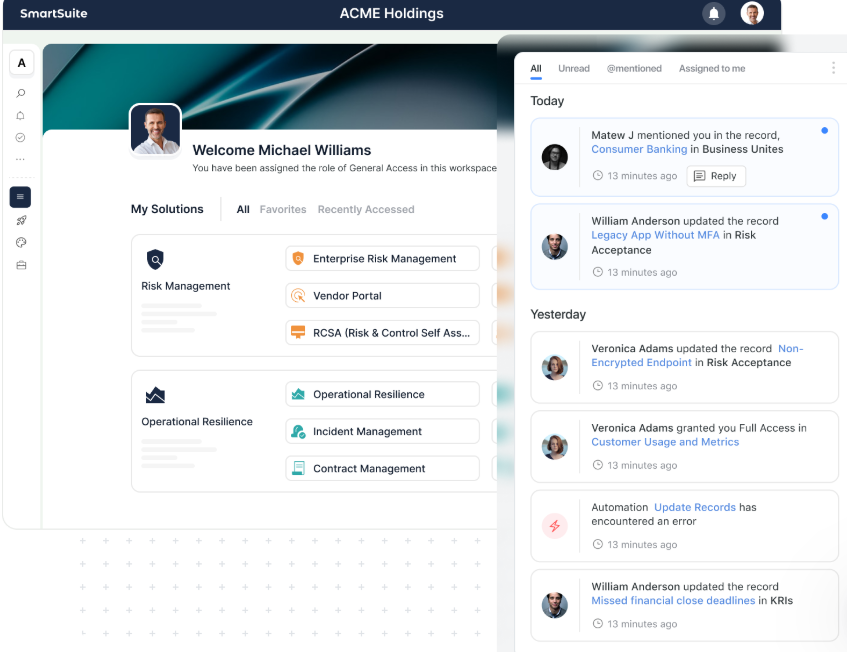
Task: Select the Favorites tab in My Solutions
Action: (x=283, y=210)
